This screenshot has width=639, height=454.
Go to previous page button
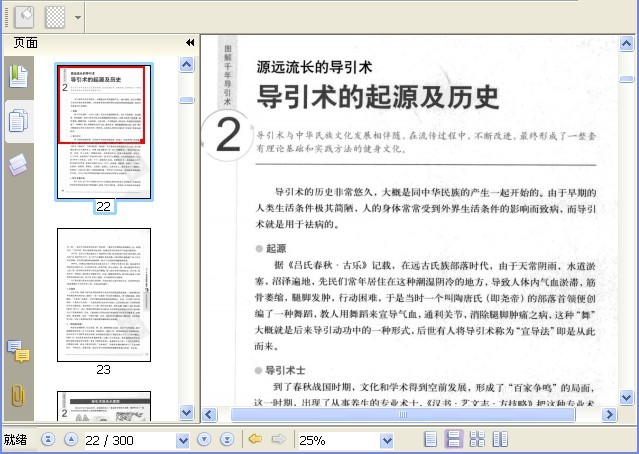click(x=71, y=440)
